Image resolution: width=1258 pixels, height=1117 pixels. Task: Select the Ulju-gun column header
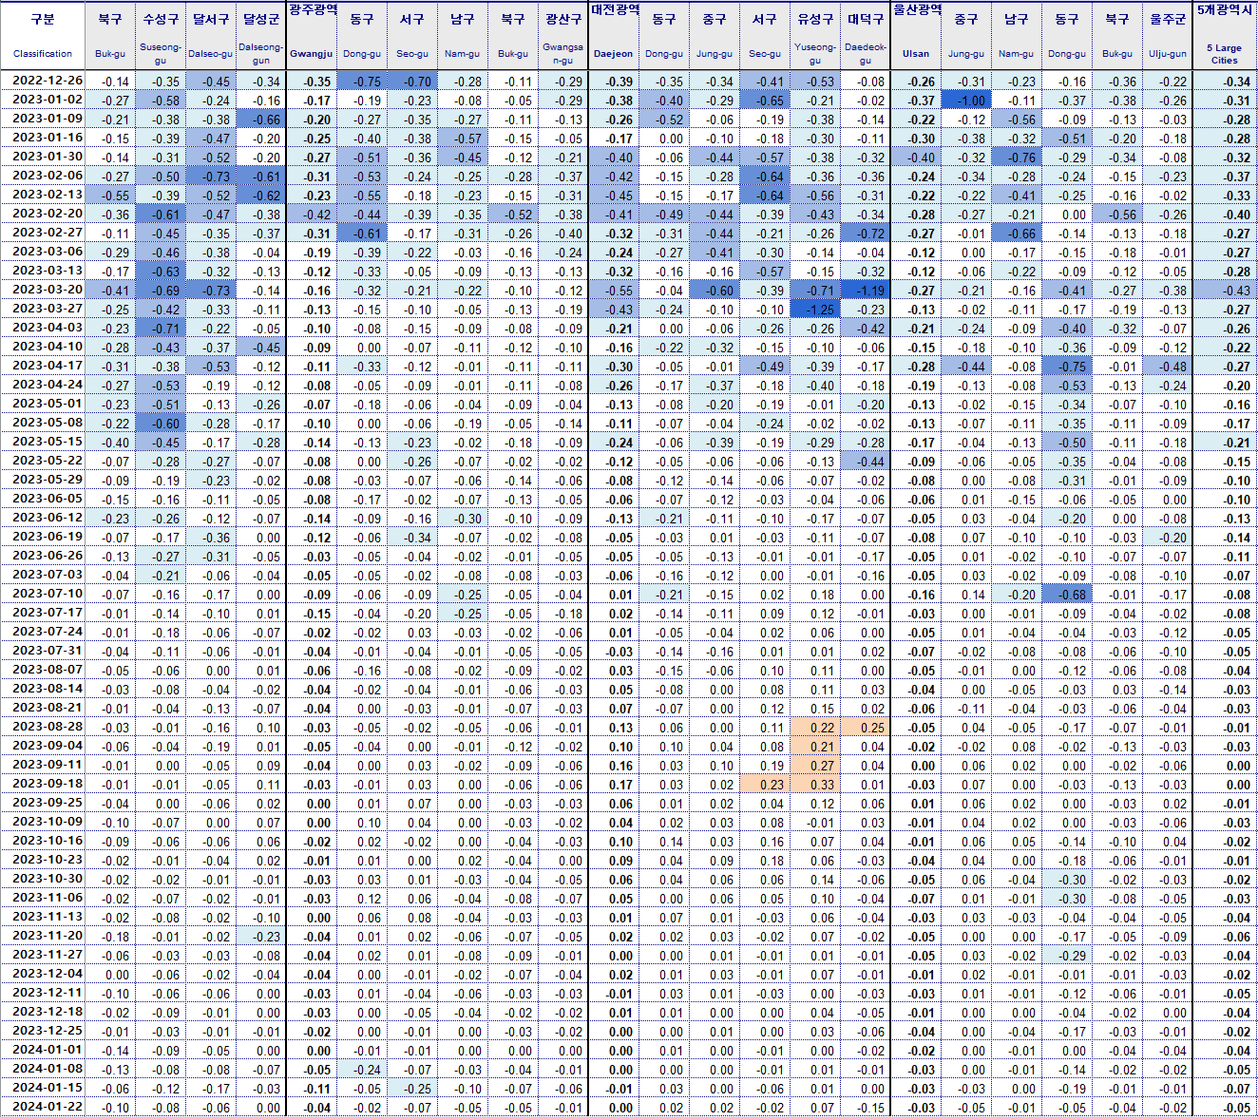(1166, 53)
